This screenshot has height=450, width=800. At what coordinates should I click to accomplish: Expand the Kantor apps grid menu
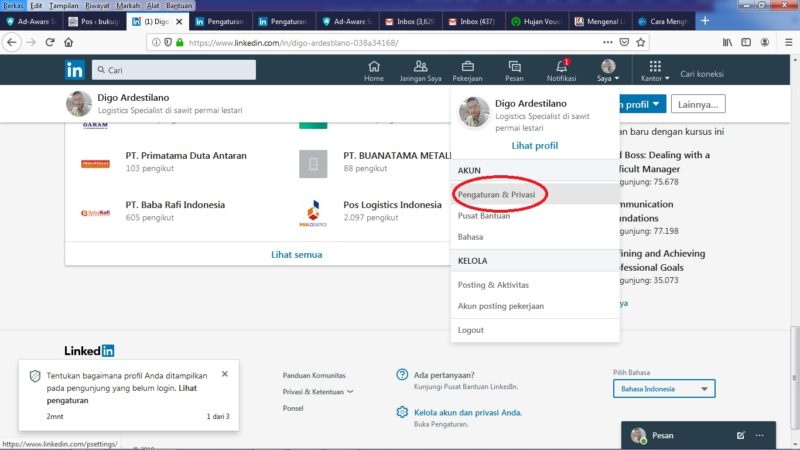point(655,71)
